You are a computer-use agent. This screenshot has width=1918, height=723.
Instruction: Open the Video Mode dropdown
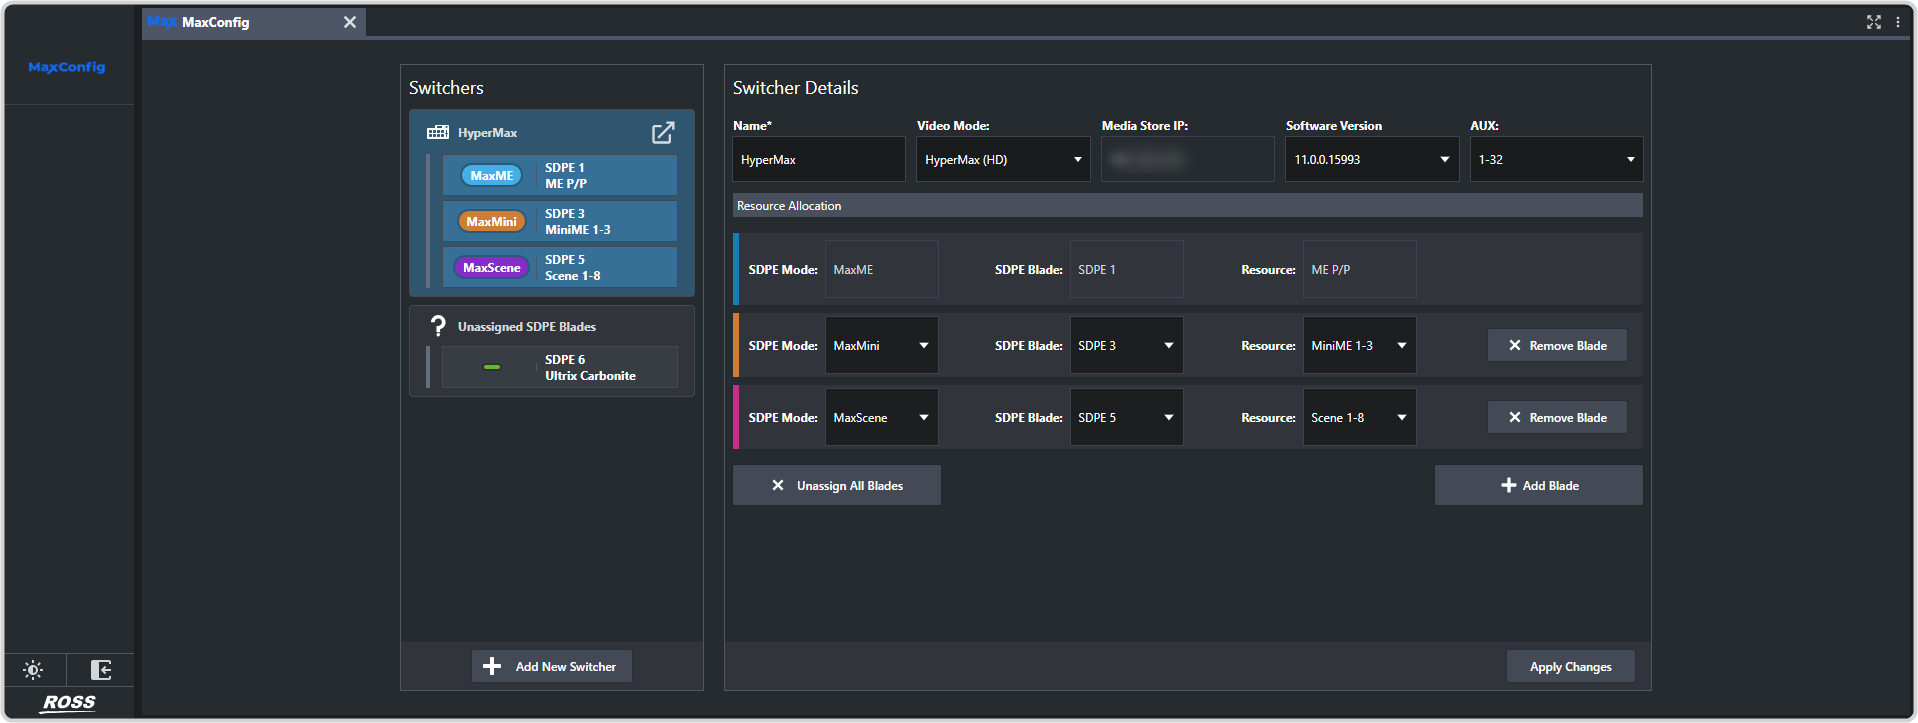tap(1003, 160)
